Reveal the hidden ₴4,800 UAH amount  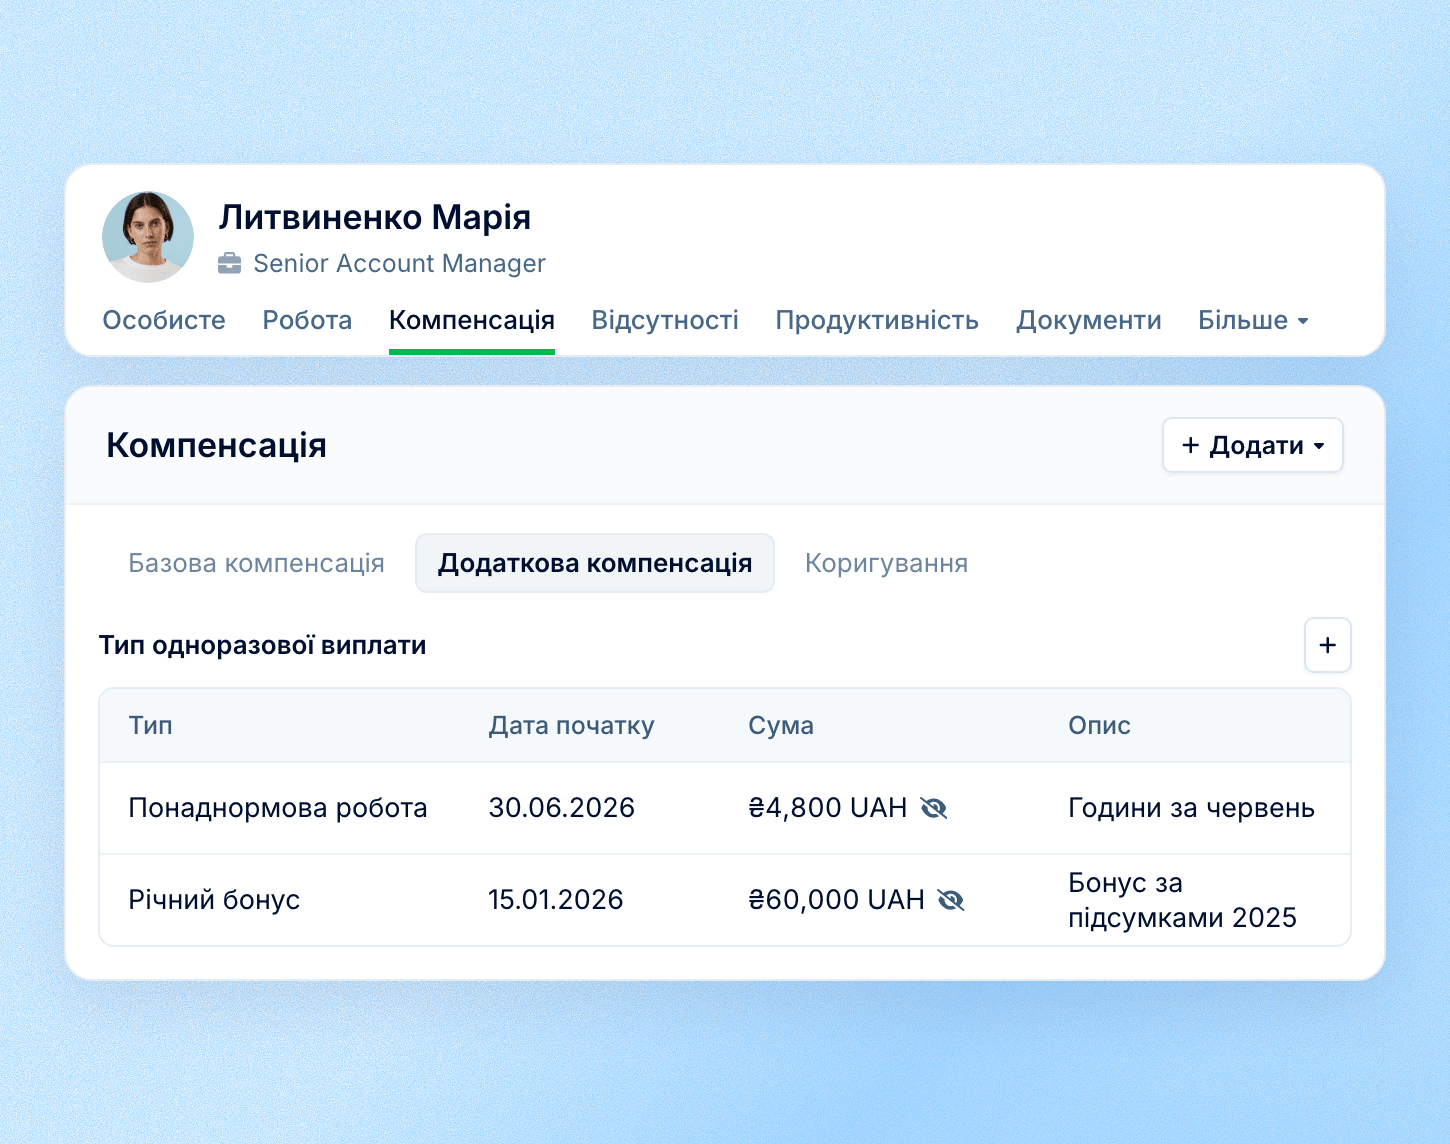934,808
